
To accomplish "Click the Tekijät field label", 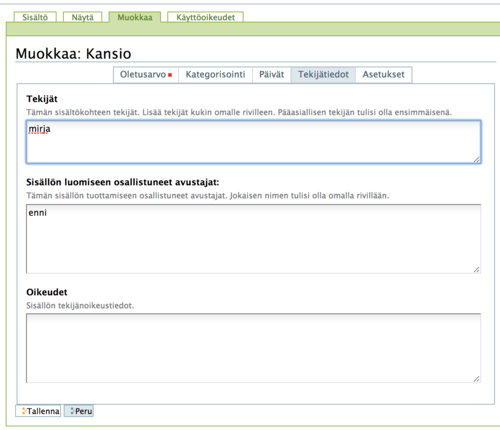I will 42,99.
